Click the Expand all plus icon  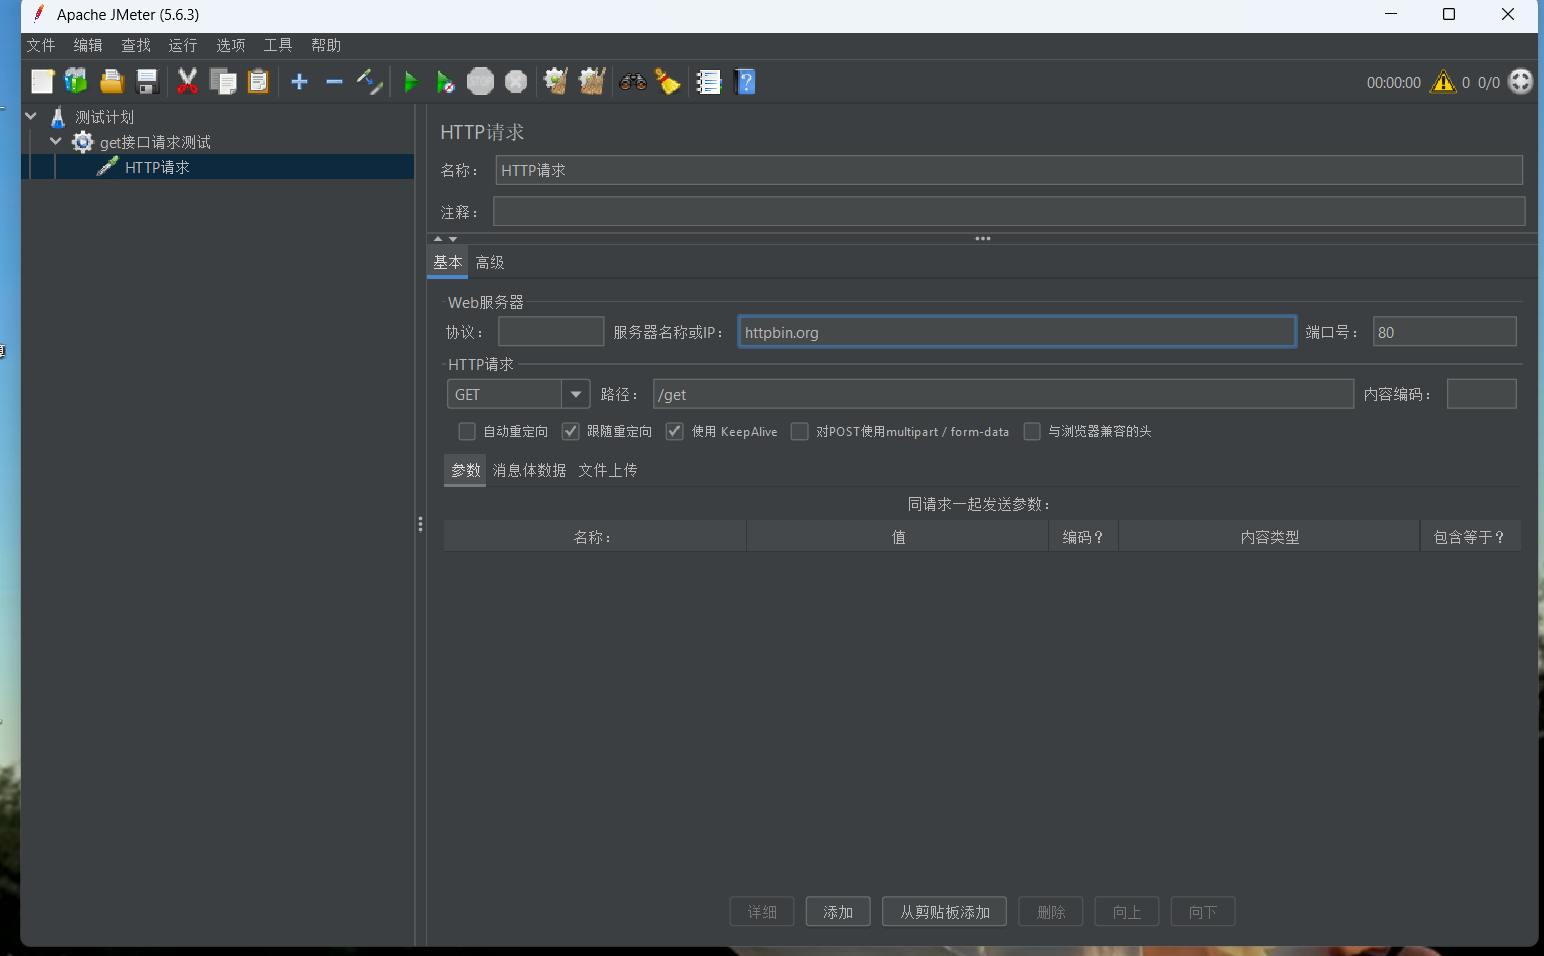click(x=299, y=82)
